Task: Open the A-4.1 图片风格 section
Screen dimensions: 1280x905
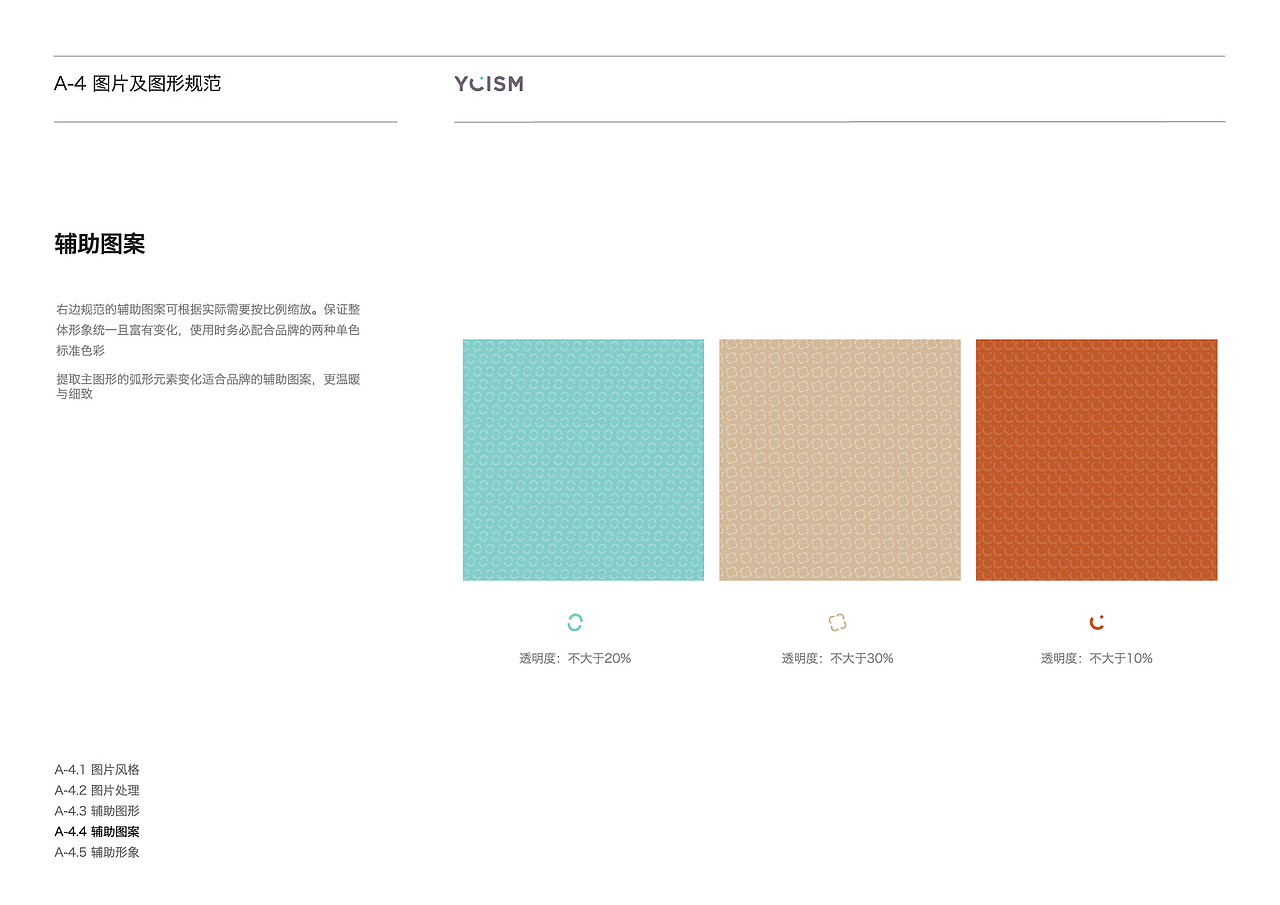Action: pos(97,770)
